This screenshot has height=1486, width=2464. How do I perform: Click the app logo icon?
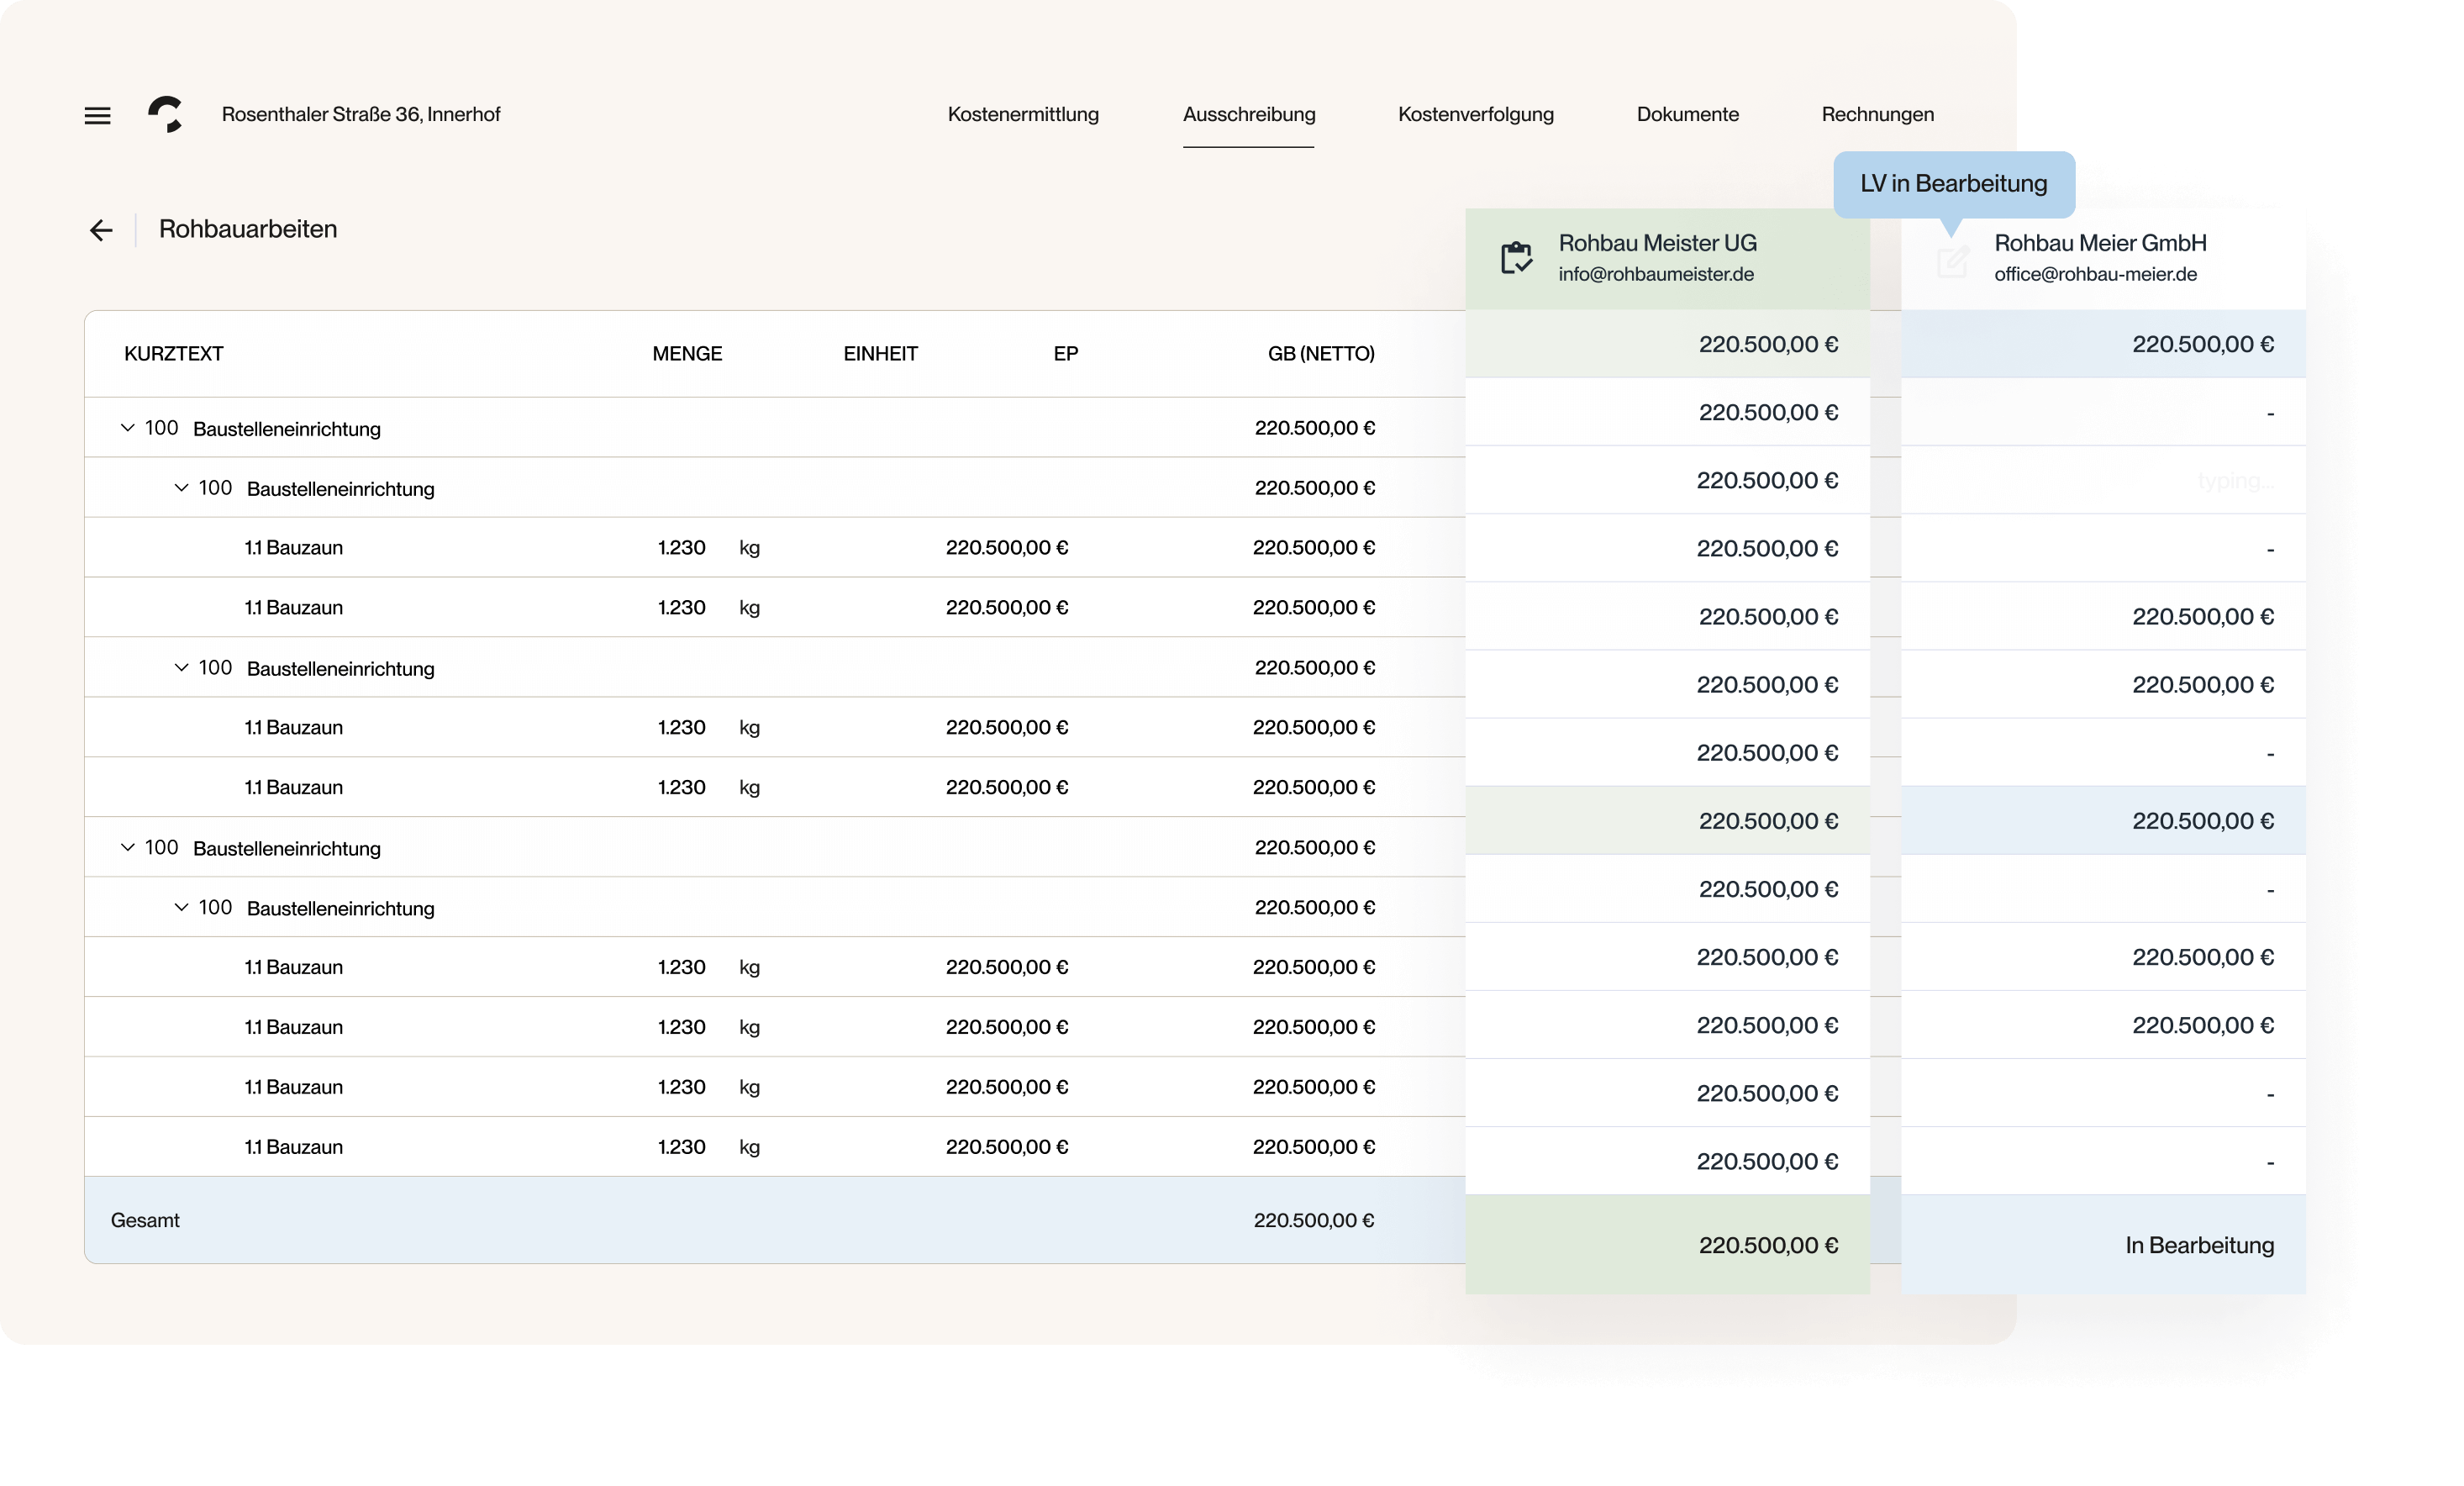tap(166, 114)
